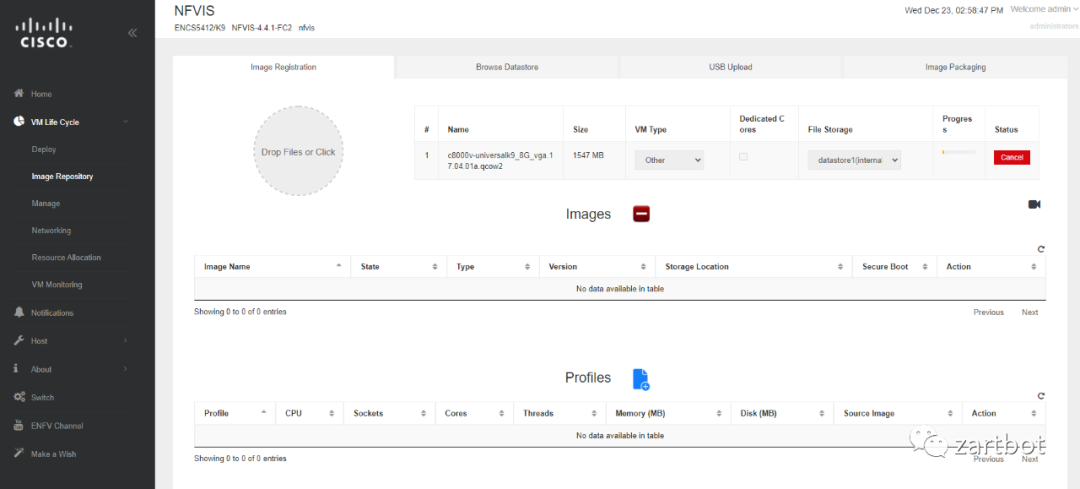Sort Images table by Secure Boot

[x=895, y=267]
